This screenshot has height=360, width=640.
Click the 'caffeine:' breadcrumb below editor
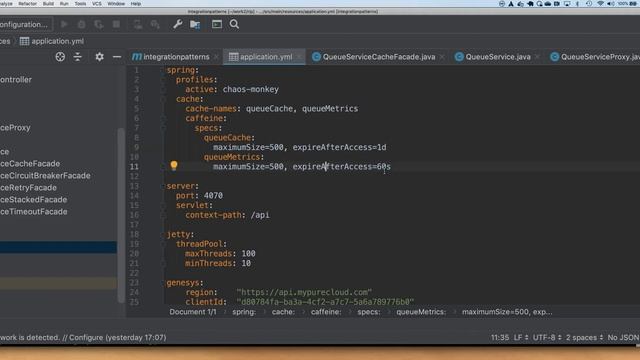click(x=326, y=312)
